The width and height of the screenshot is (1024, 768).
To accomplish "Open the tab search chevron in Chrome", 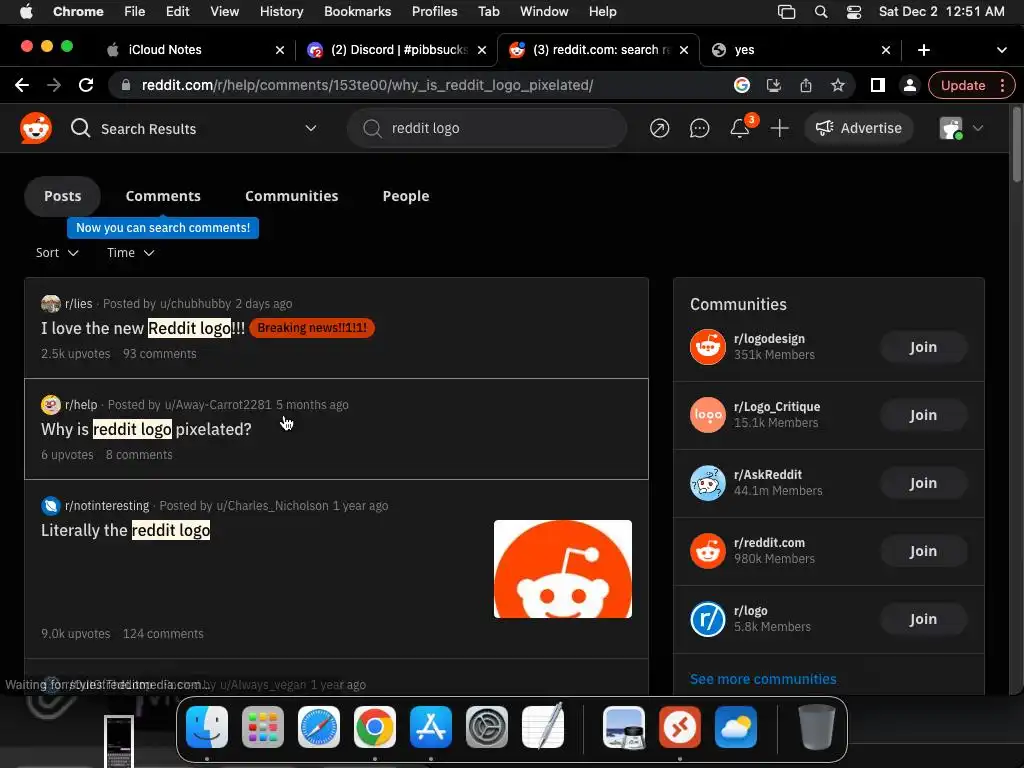I will (1002, 50).
